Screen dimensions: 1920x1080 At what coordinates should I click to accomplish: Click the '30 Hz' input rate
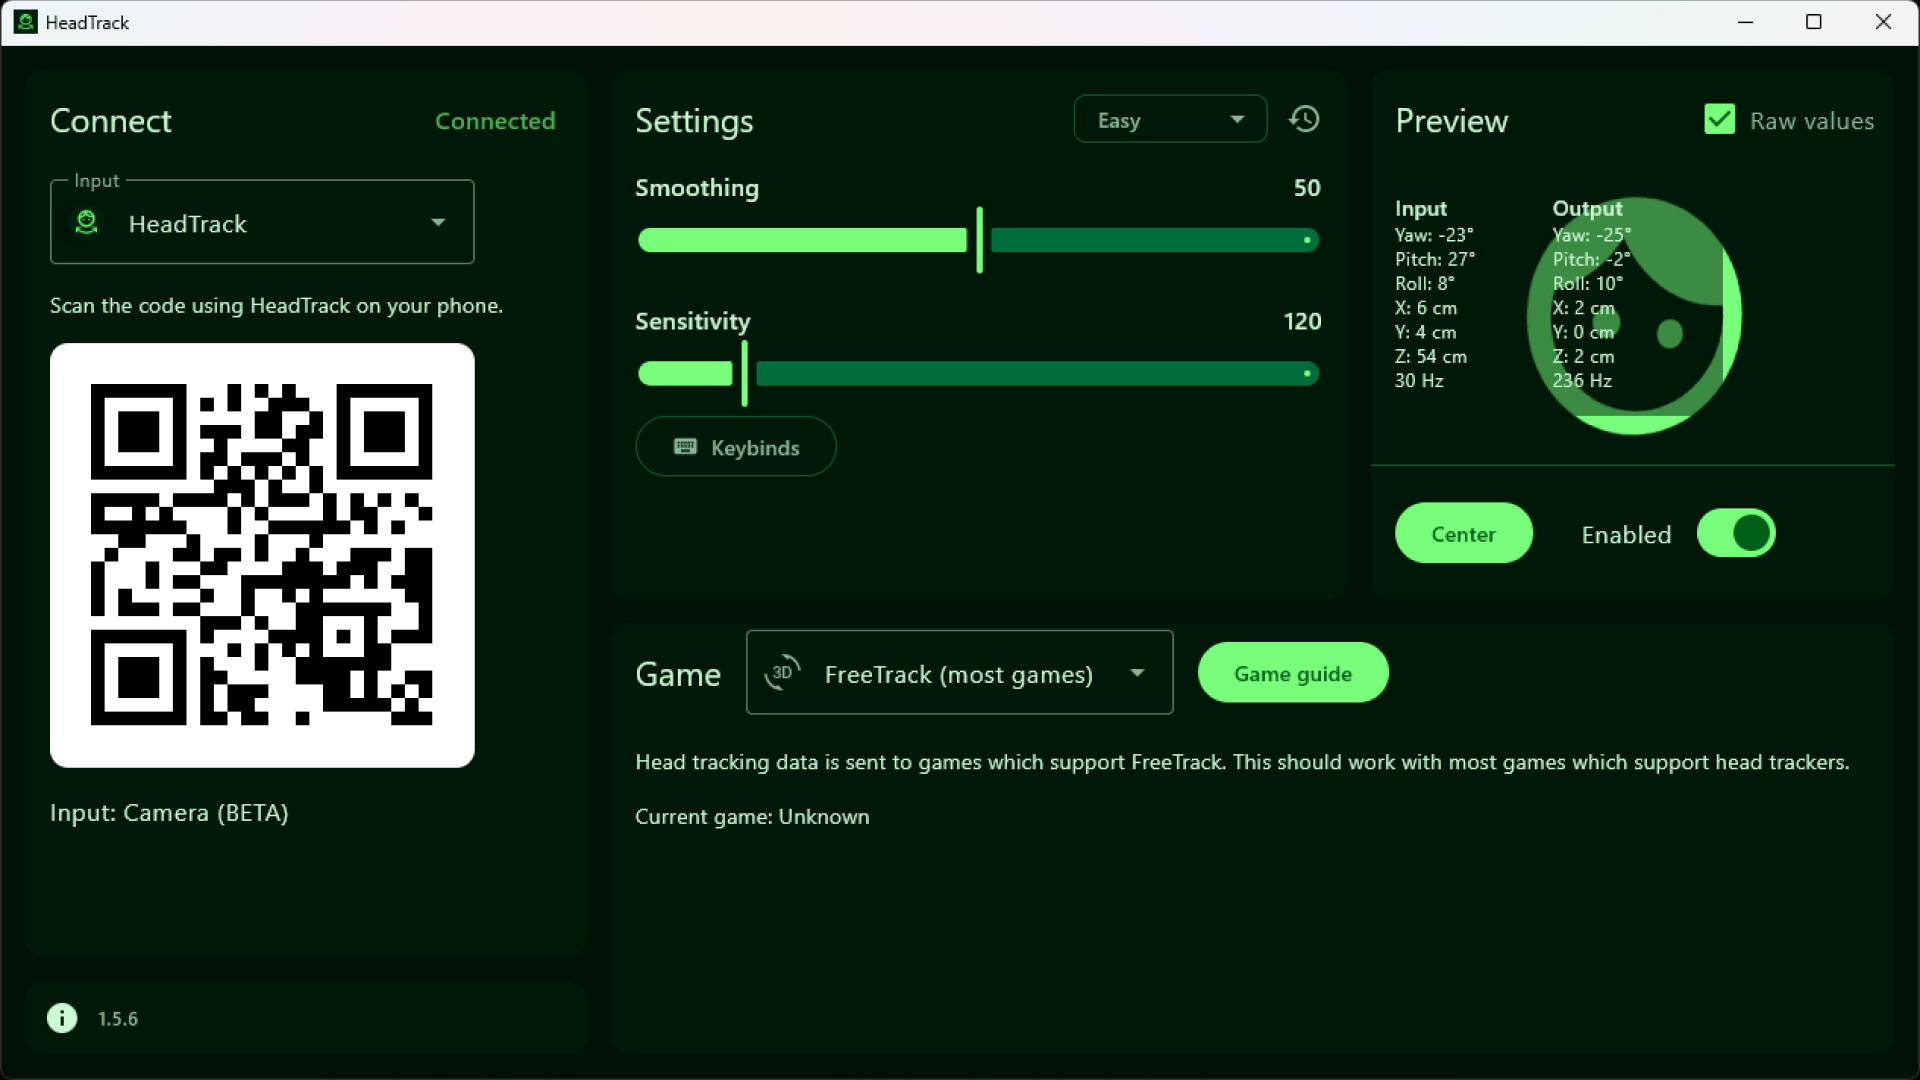click(1419, 381)
